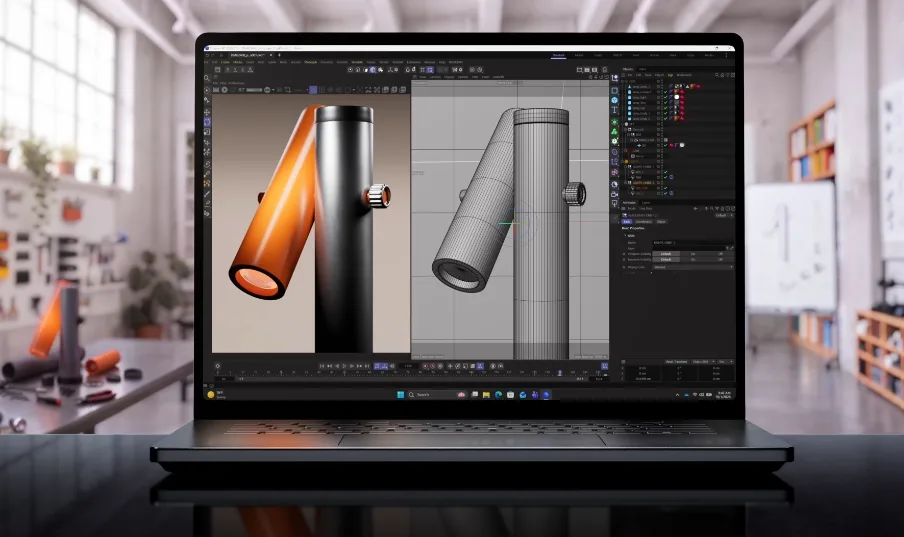This screenshot has width=904, height=537.
Task: Add a Null from the right object palette
Action: 615,78
